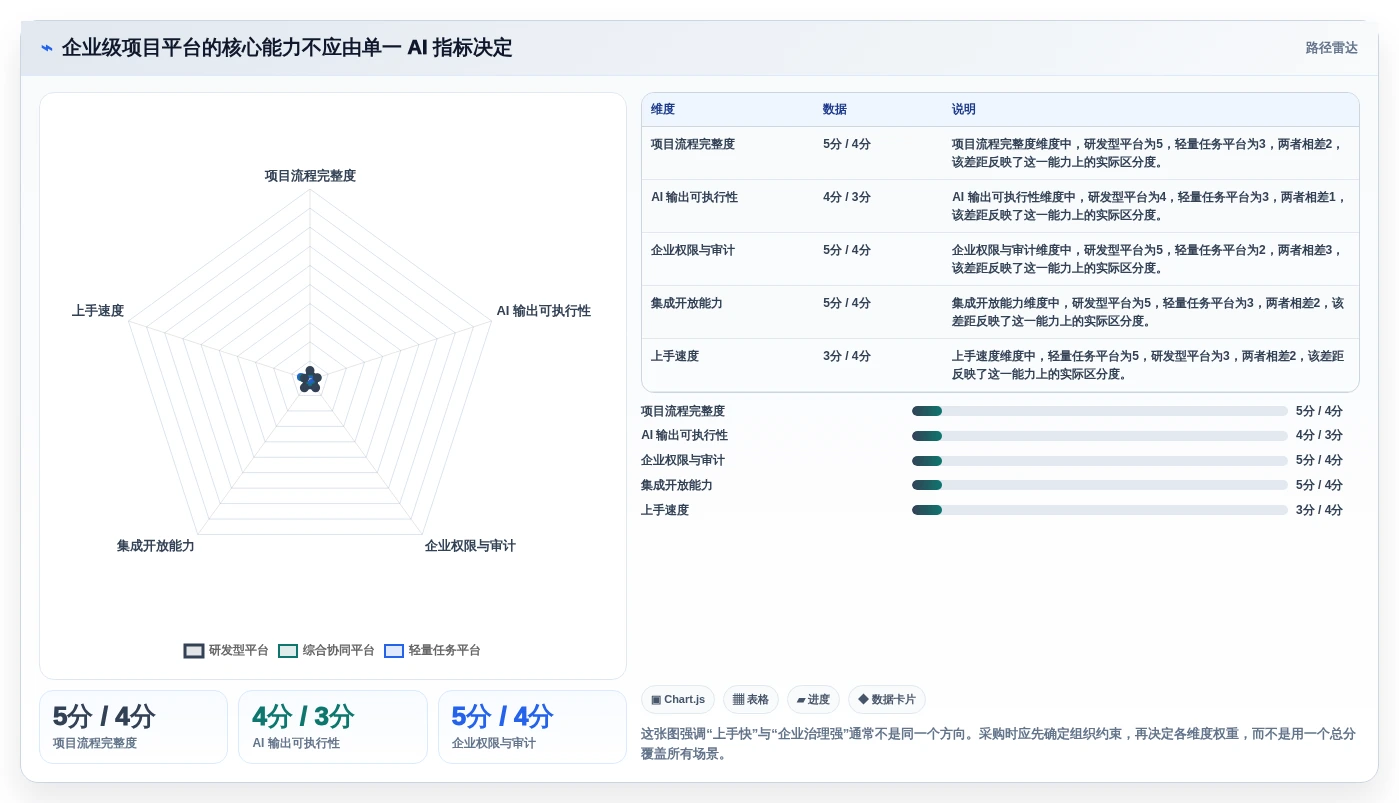Click the 企业权限与审计 data card
The height and width of the screenshot is (803, 1399).
[x=532, y=727]
